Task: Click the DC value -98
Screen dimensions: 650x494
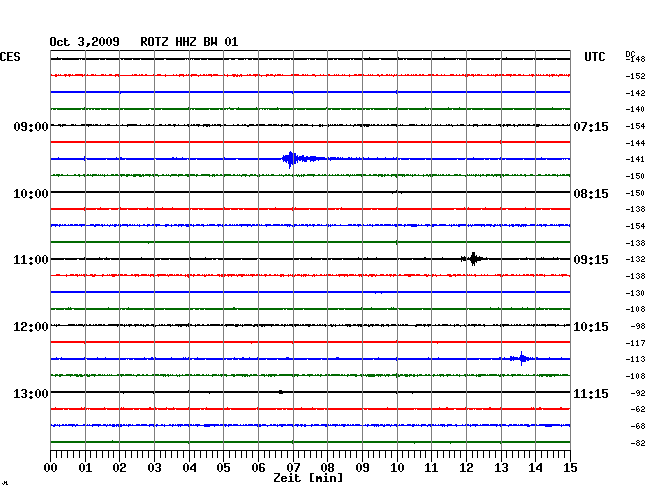Action: point(638,326)
